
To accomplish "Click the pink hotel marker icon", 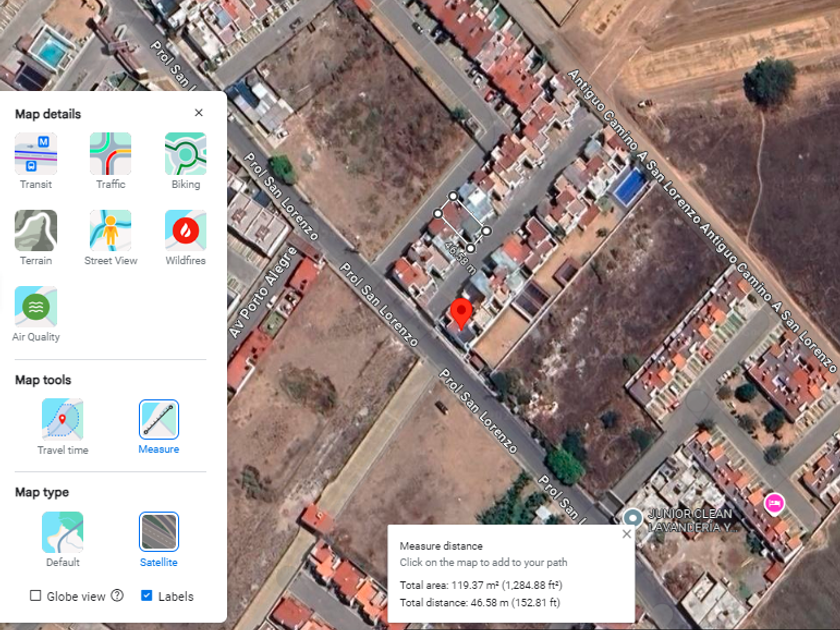I will [x=773, y=502].
